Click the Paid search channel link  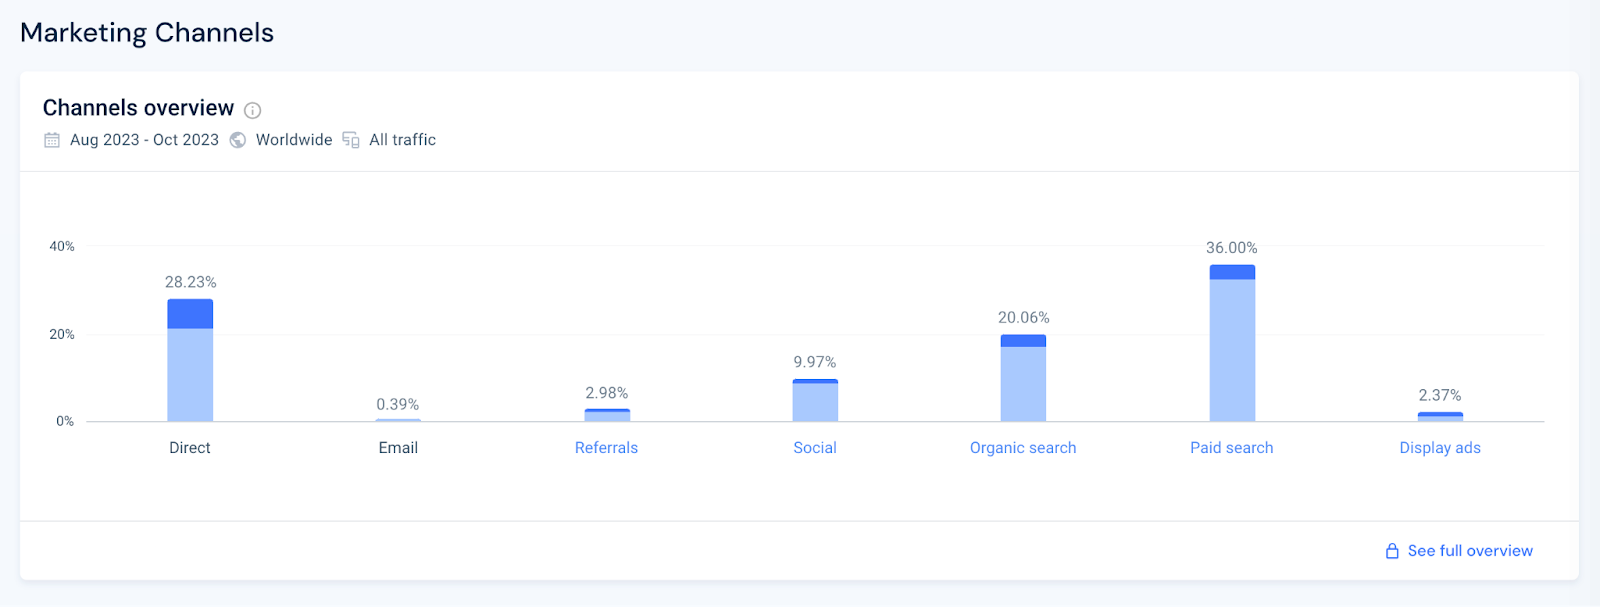[x=1232, y=448]
